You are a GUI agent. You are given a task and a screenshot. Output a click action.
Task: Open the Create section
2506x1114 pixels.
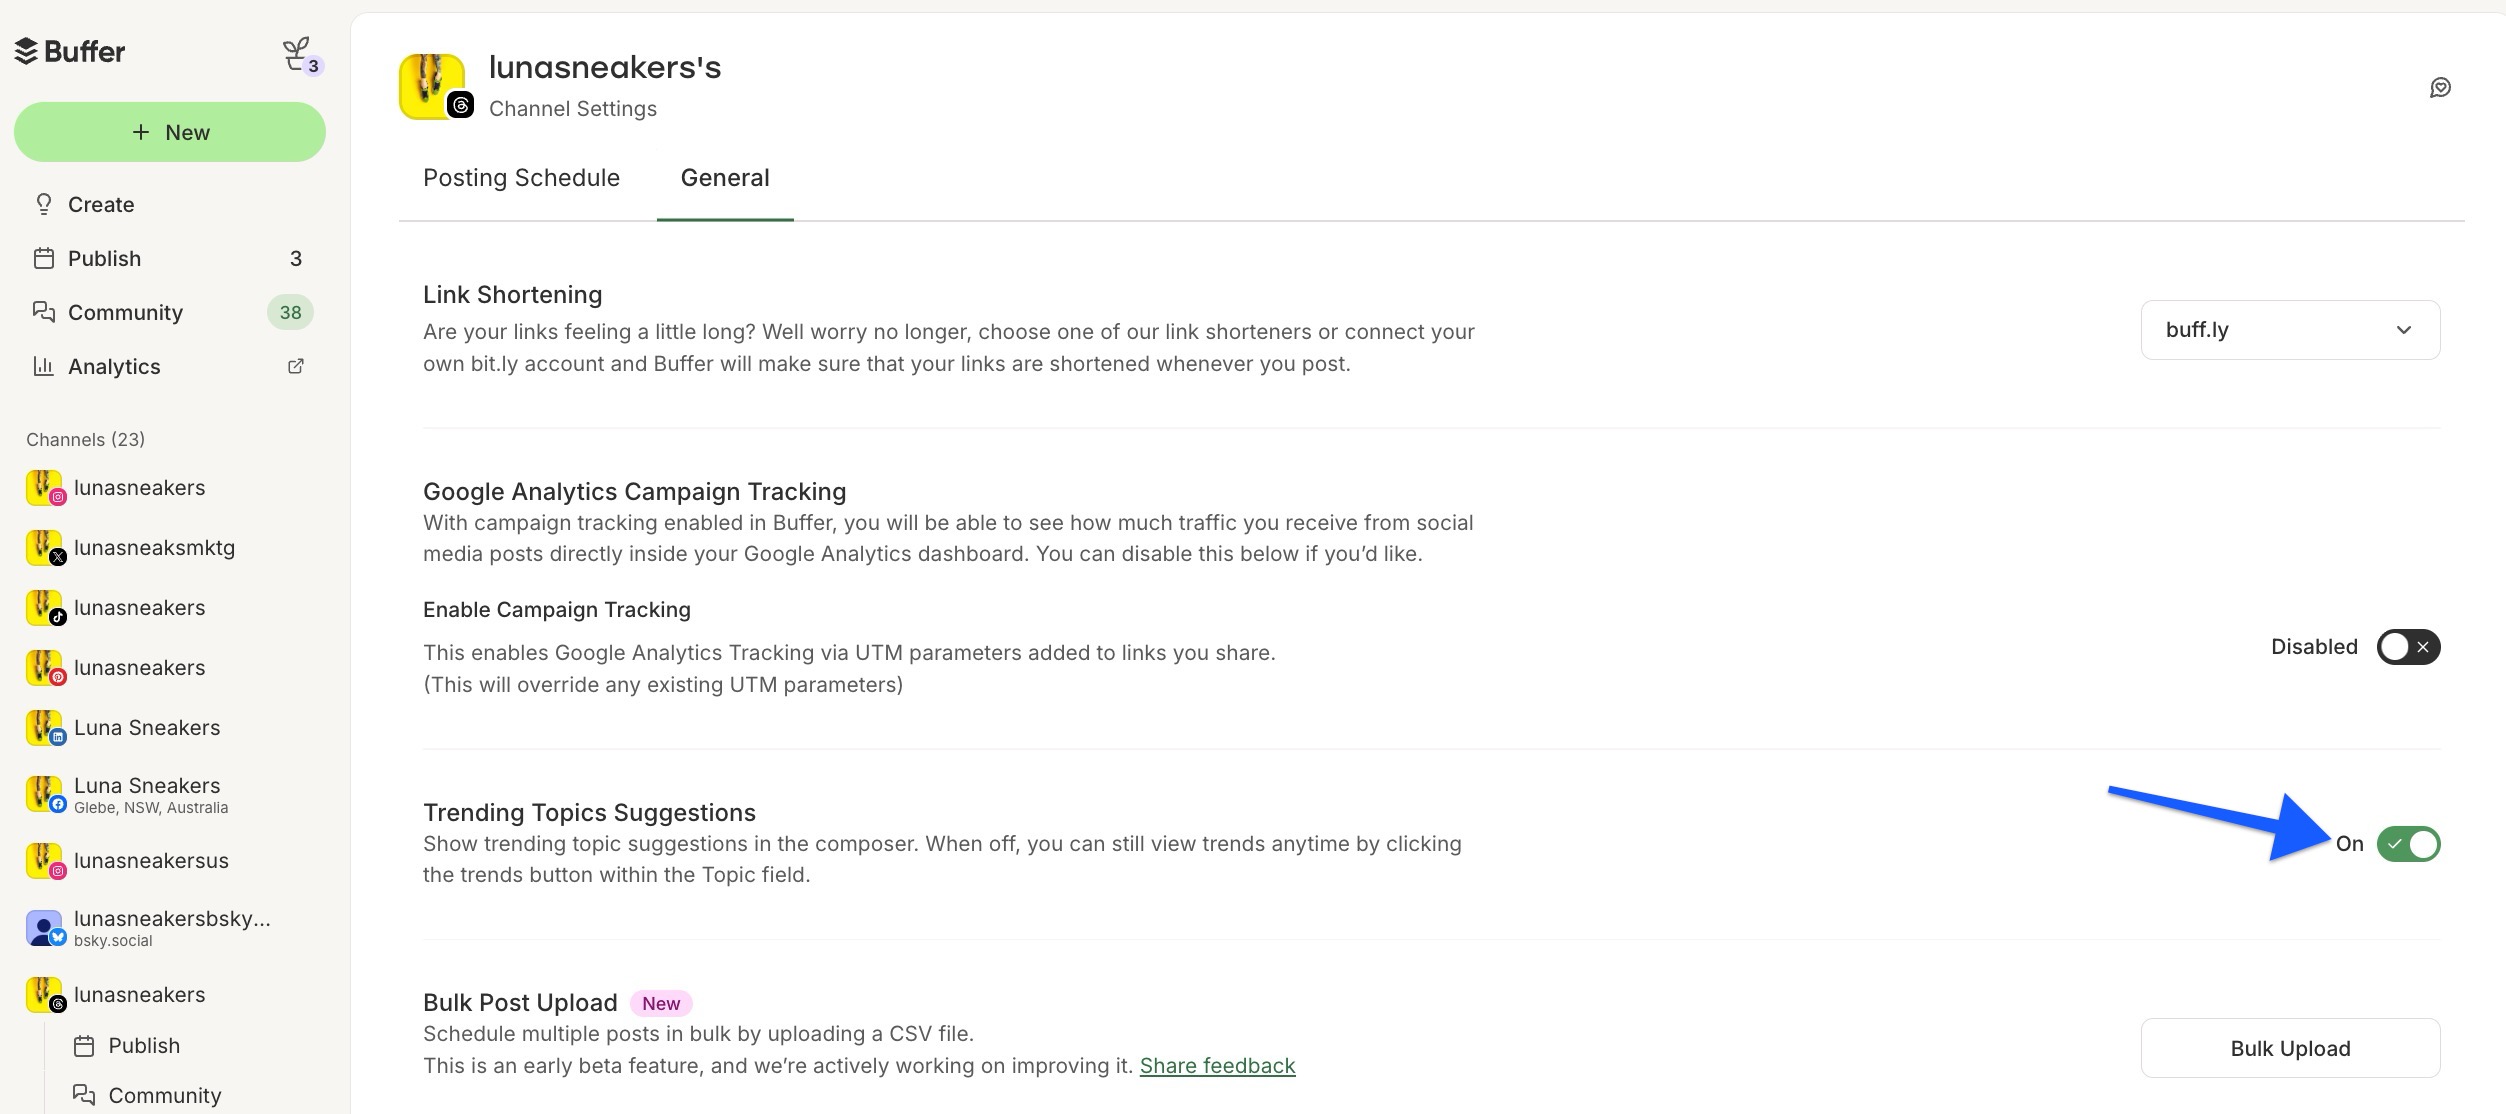pyautogui.click(x=170, y=204)
